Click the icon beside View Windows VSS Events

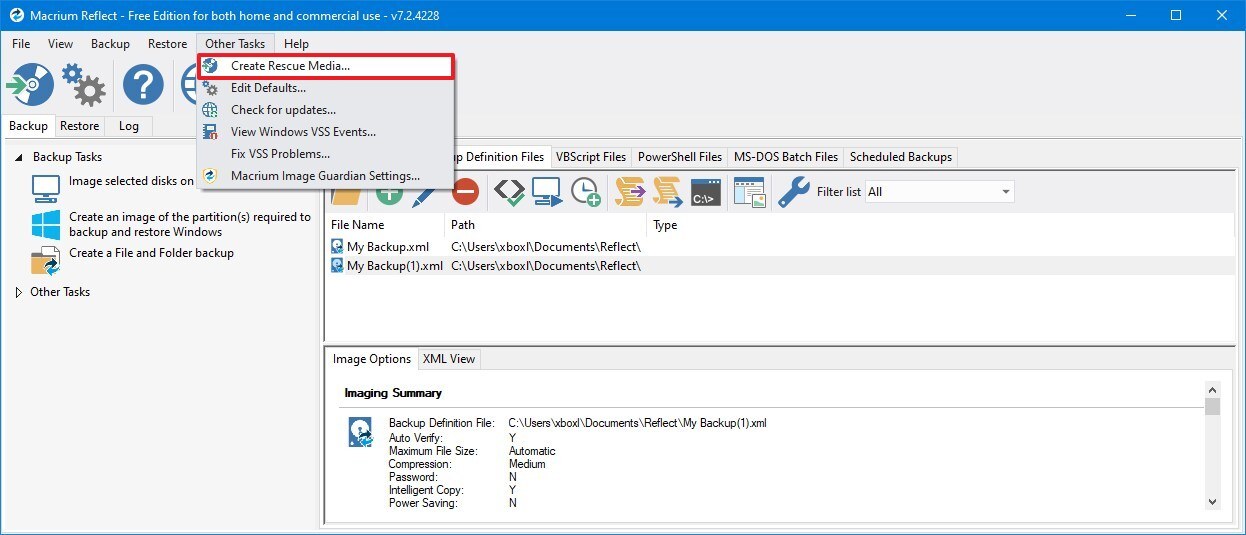coord(210,132)
